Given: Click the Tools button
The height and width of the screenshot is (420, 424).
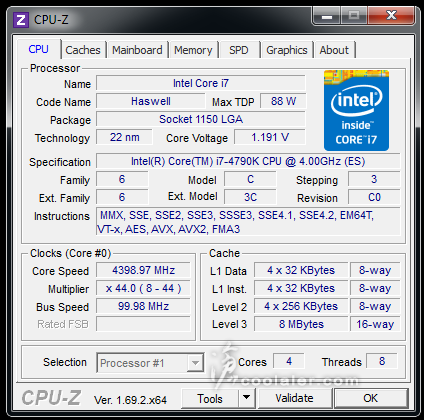Looking at the screenshot, I should [x=210, y=398].
